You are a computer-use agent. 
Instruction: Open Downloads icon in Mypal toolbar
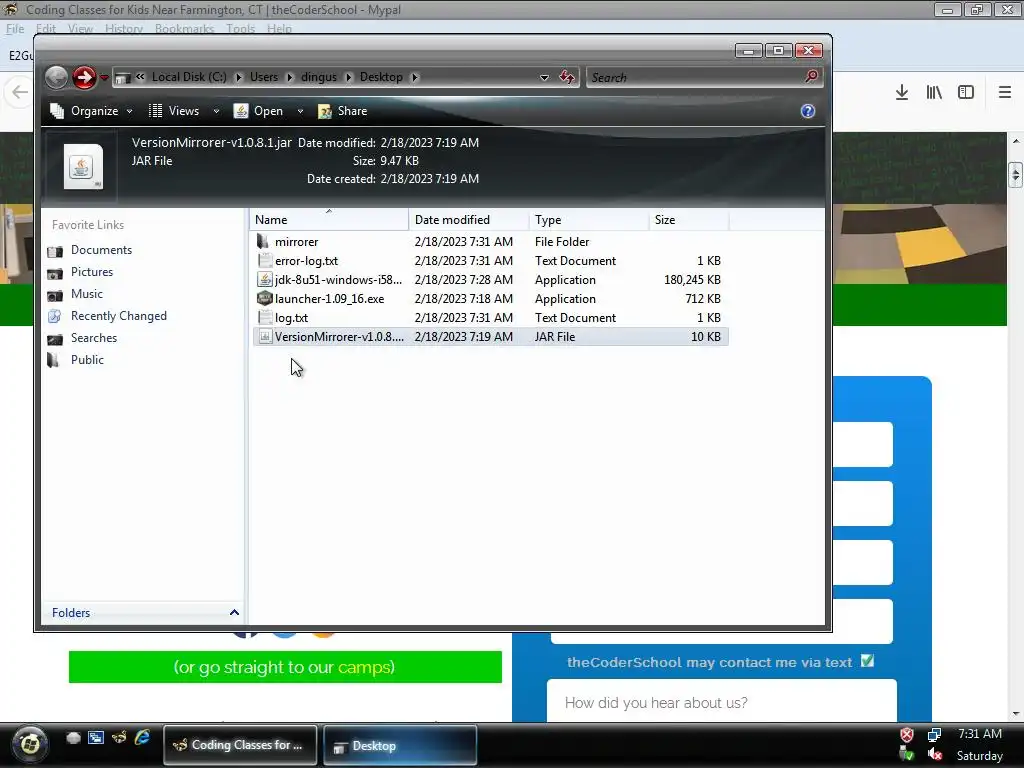902,92
